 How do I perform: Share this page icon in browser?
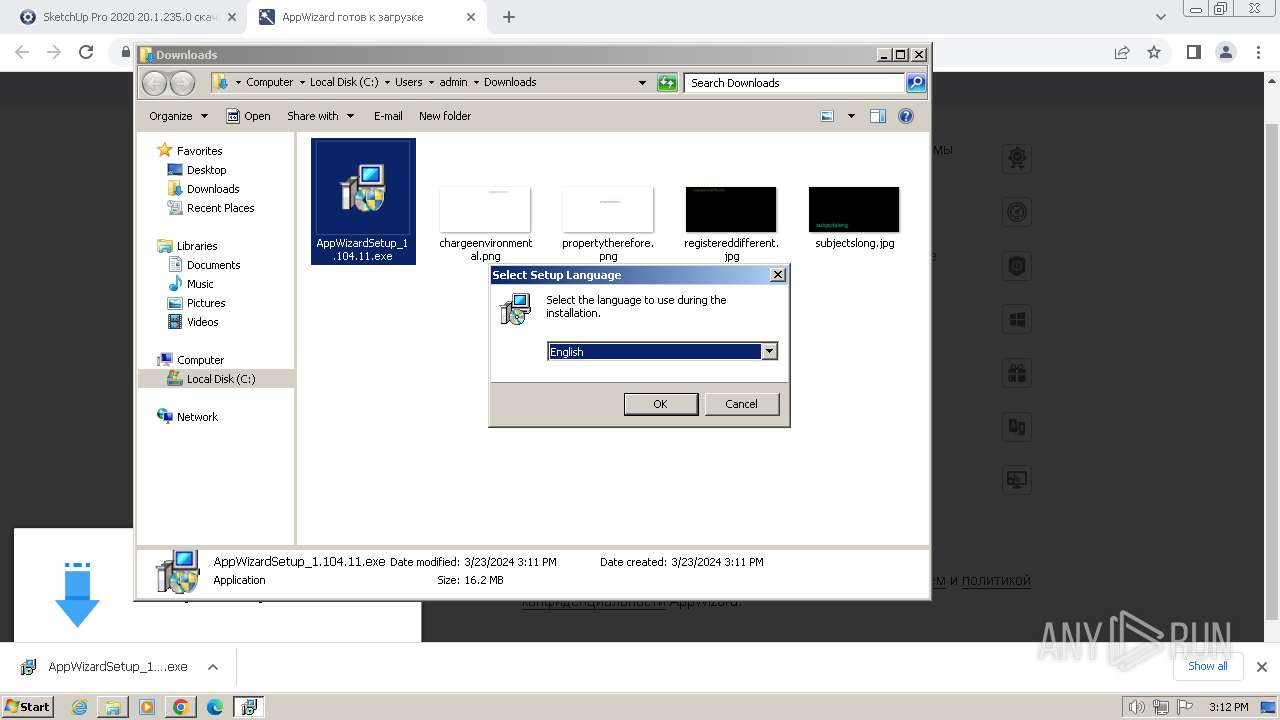(1122, 52)
